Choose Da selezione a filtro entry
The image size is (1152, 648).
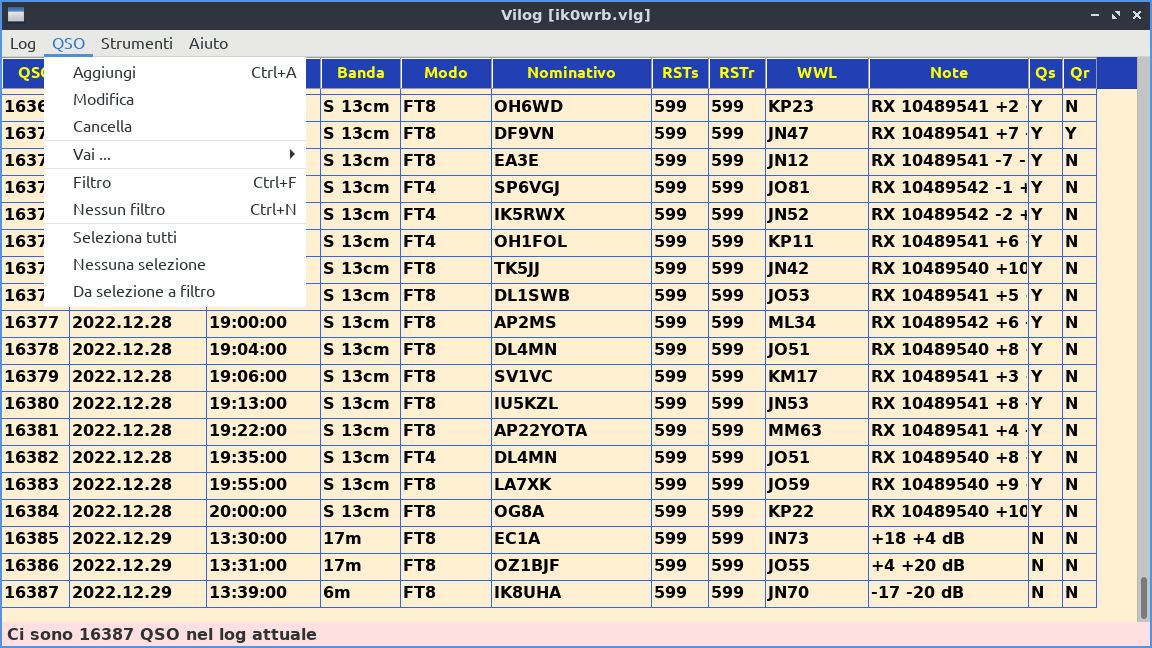coord(175,292)
